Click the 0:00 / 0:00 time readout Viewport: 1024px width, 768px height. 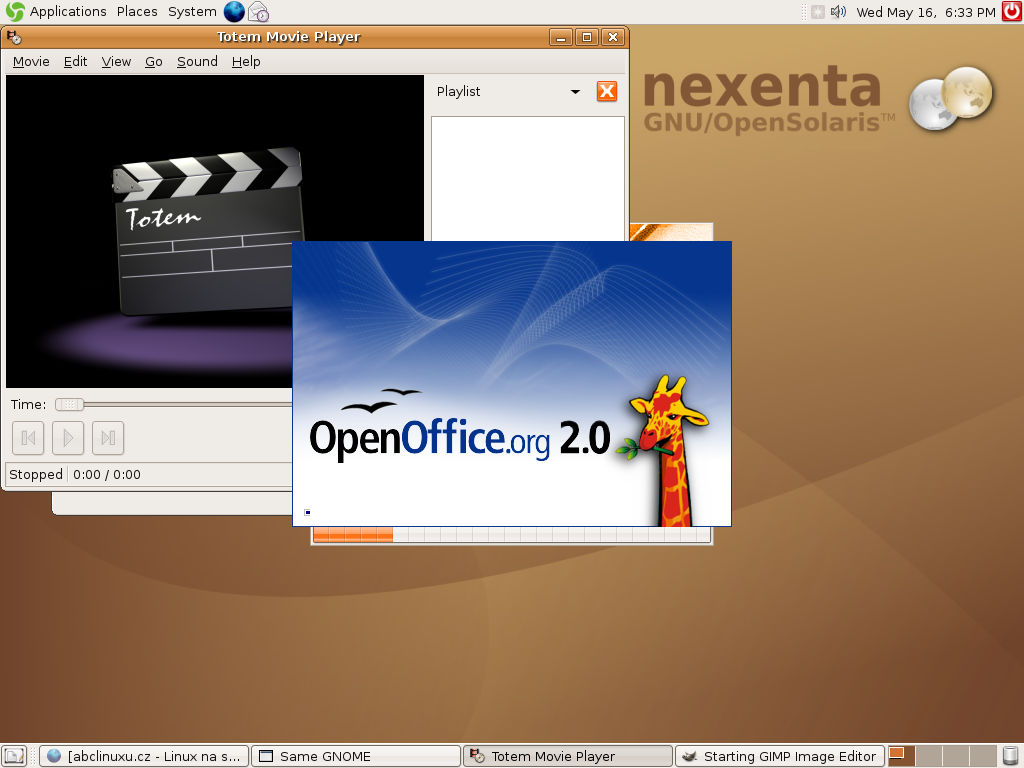pos(106,475)
